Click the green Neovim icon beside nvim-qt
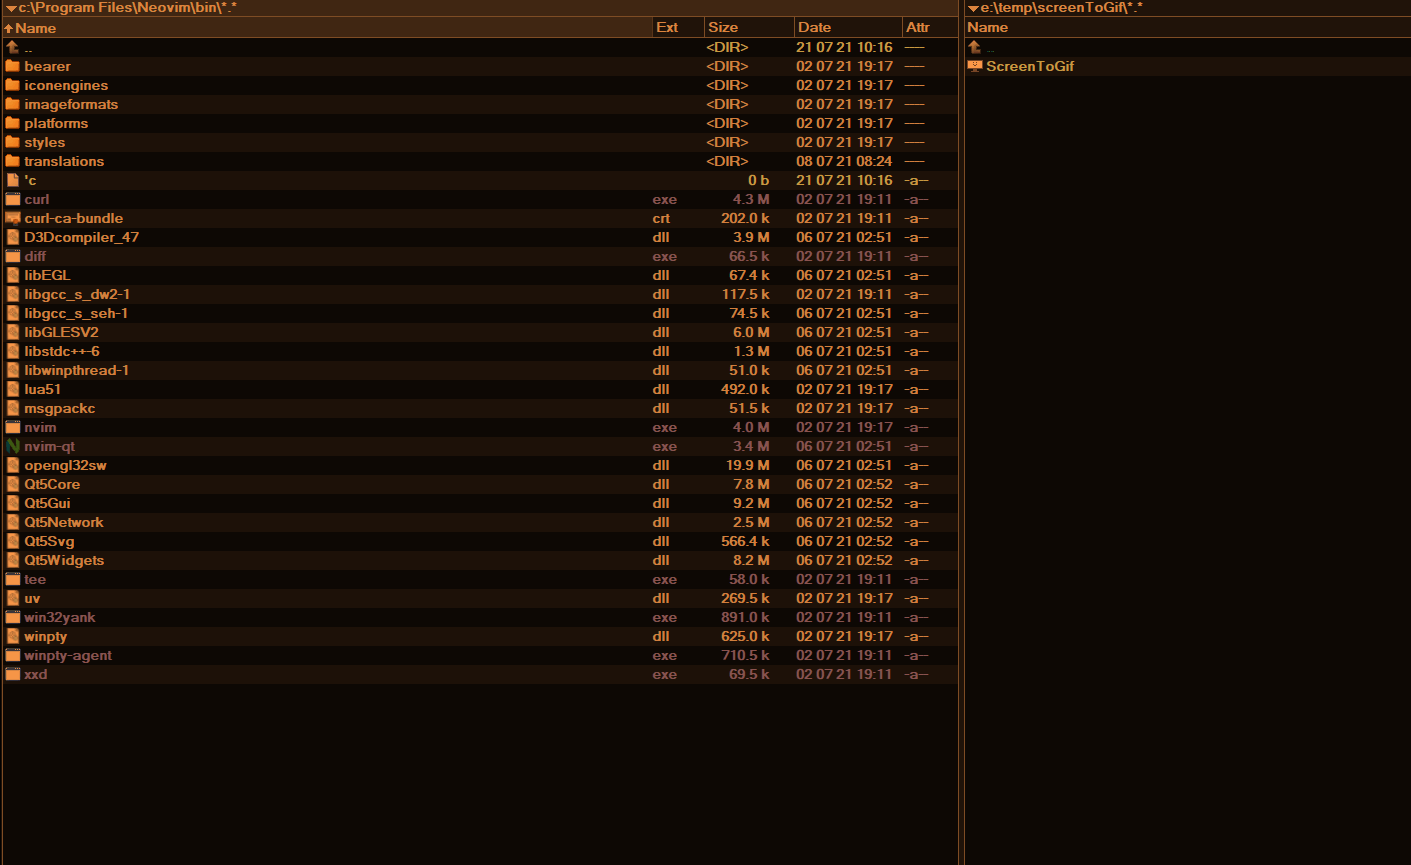This screenshot has width=1411, height=865. [12, 446]
